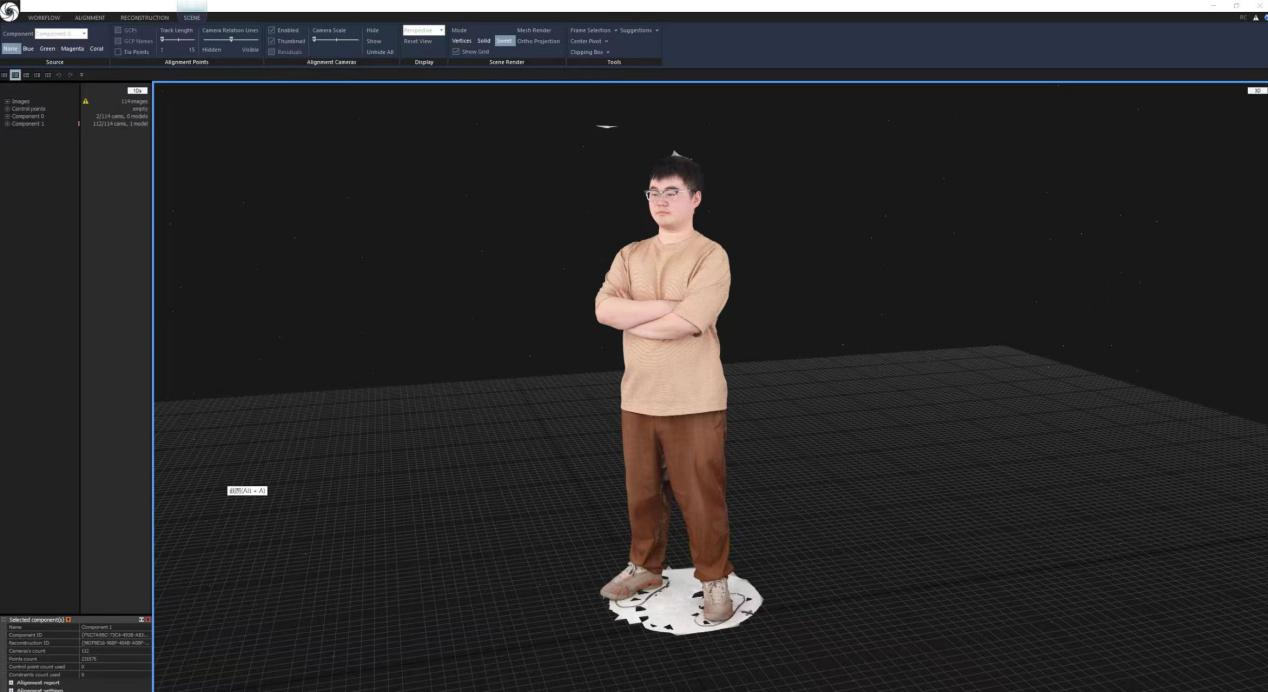Image resolution: width=1268 pixels, height=692 pixels.
Task: Select Coral as source color
Action: (97, 48)
